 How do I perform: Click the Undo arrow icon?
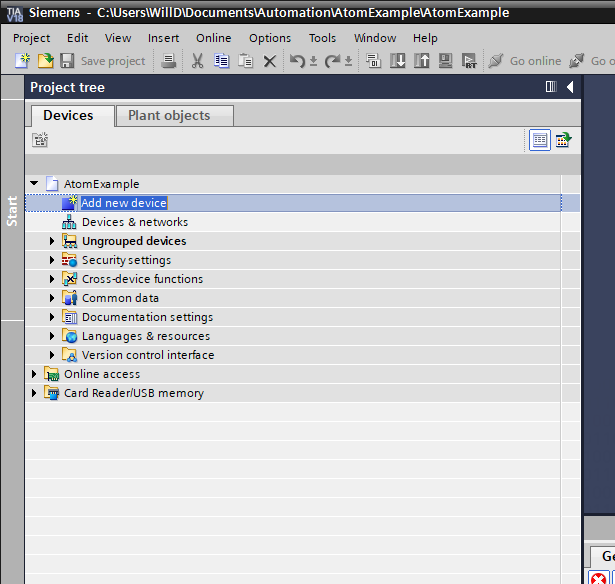coord(297,61)
